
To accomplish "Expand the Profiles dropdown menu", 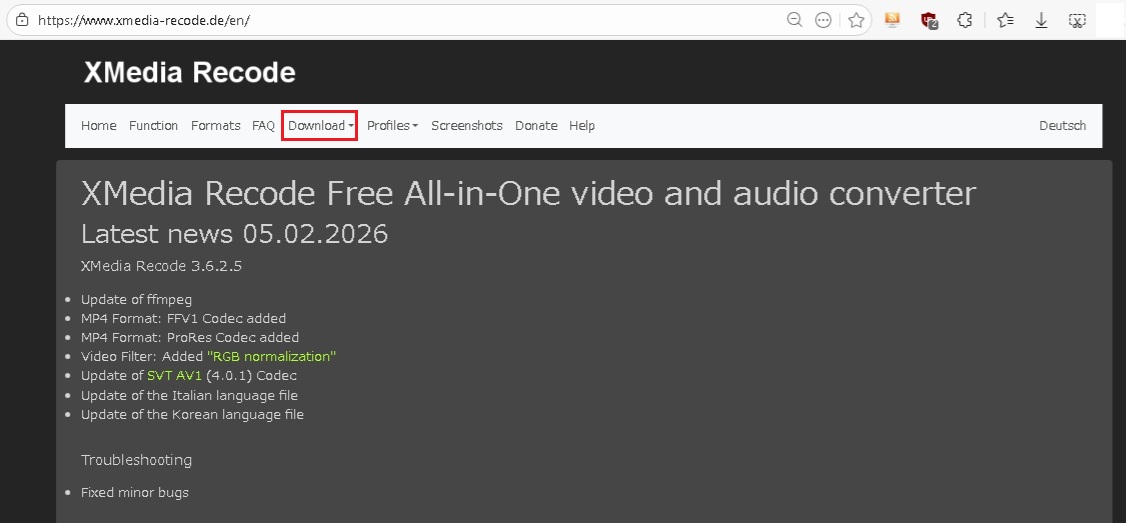I will point(392,126).
